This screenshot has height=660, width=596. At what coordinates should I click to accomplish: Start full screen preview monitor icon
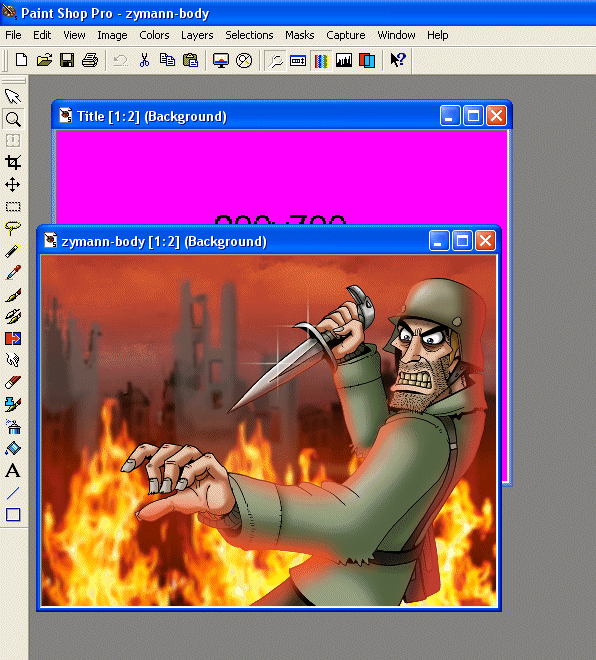point(221,60)
